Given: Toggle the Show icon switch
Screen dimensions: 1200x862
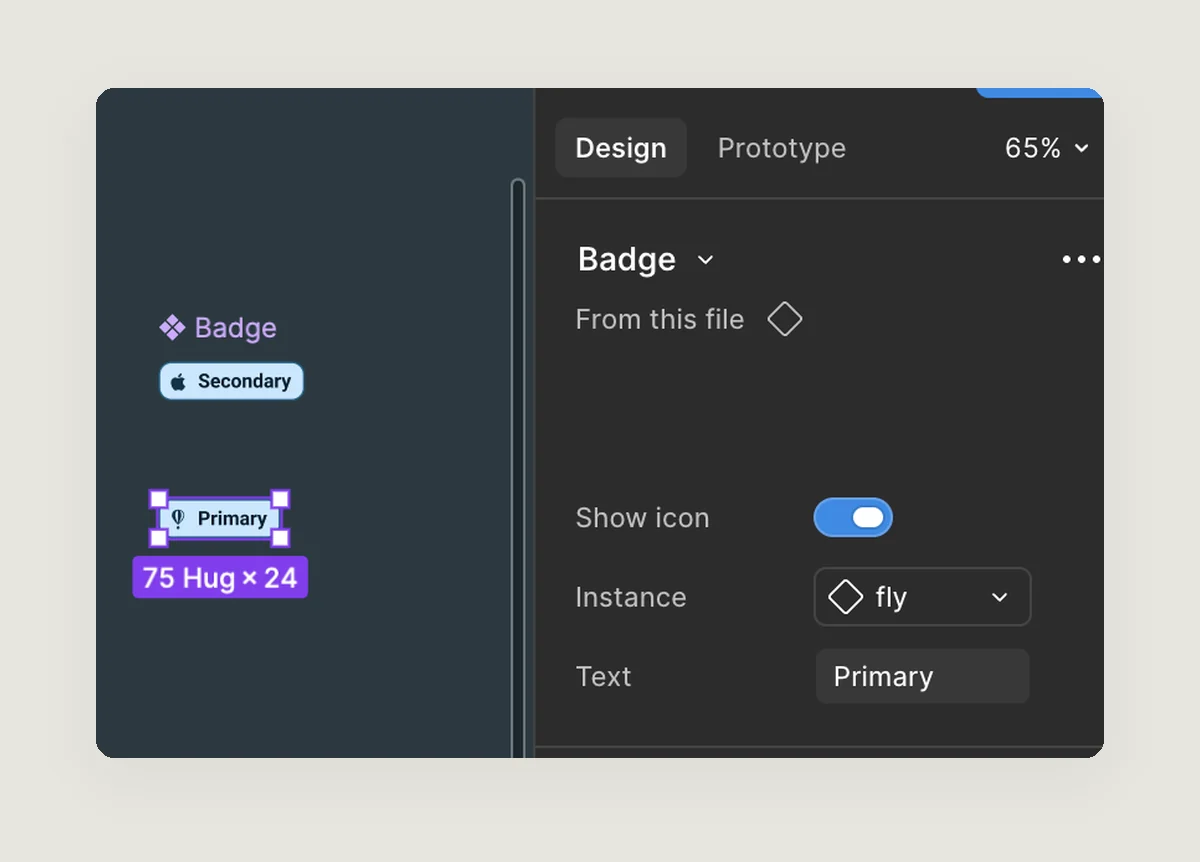Looking at the screenshot, I should point(853,517).
